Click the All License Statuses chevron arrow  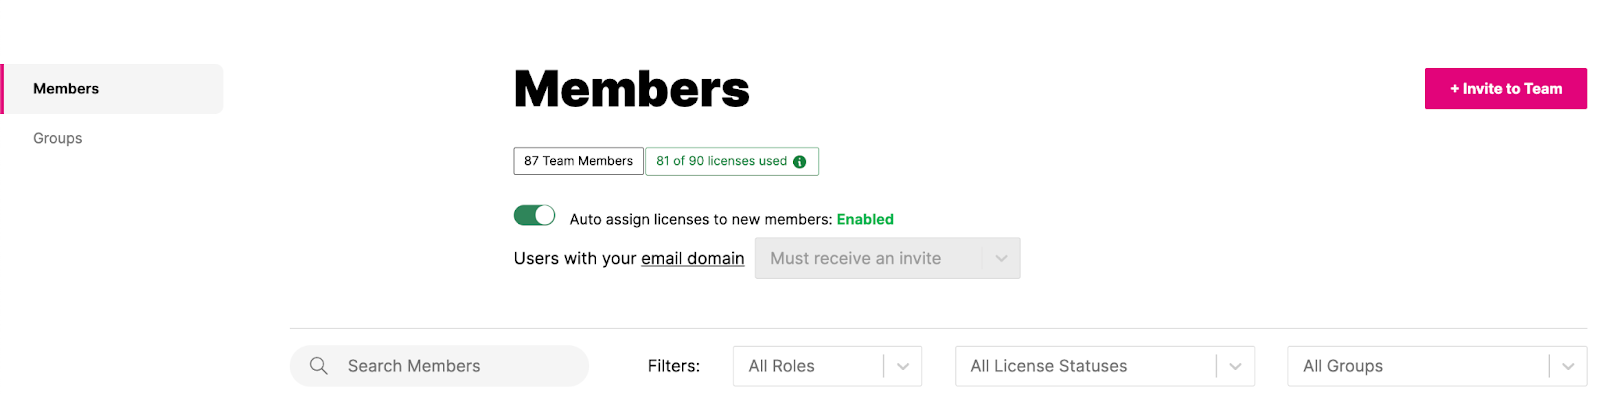click(x=1235, y=366)
